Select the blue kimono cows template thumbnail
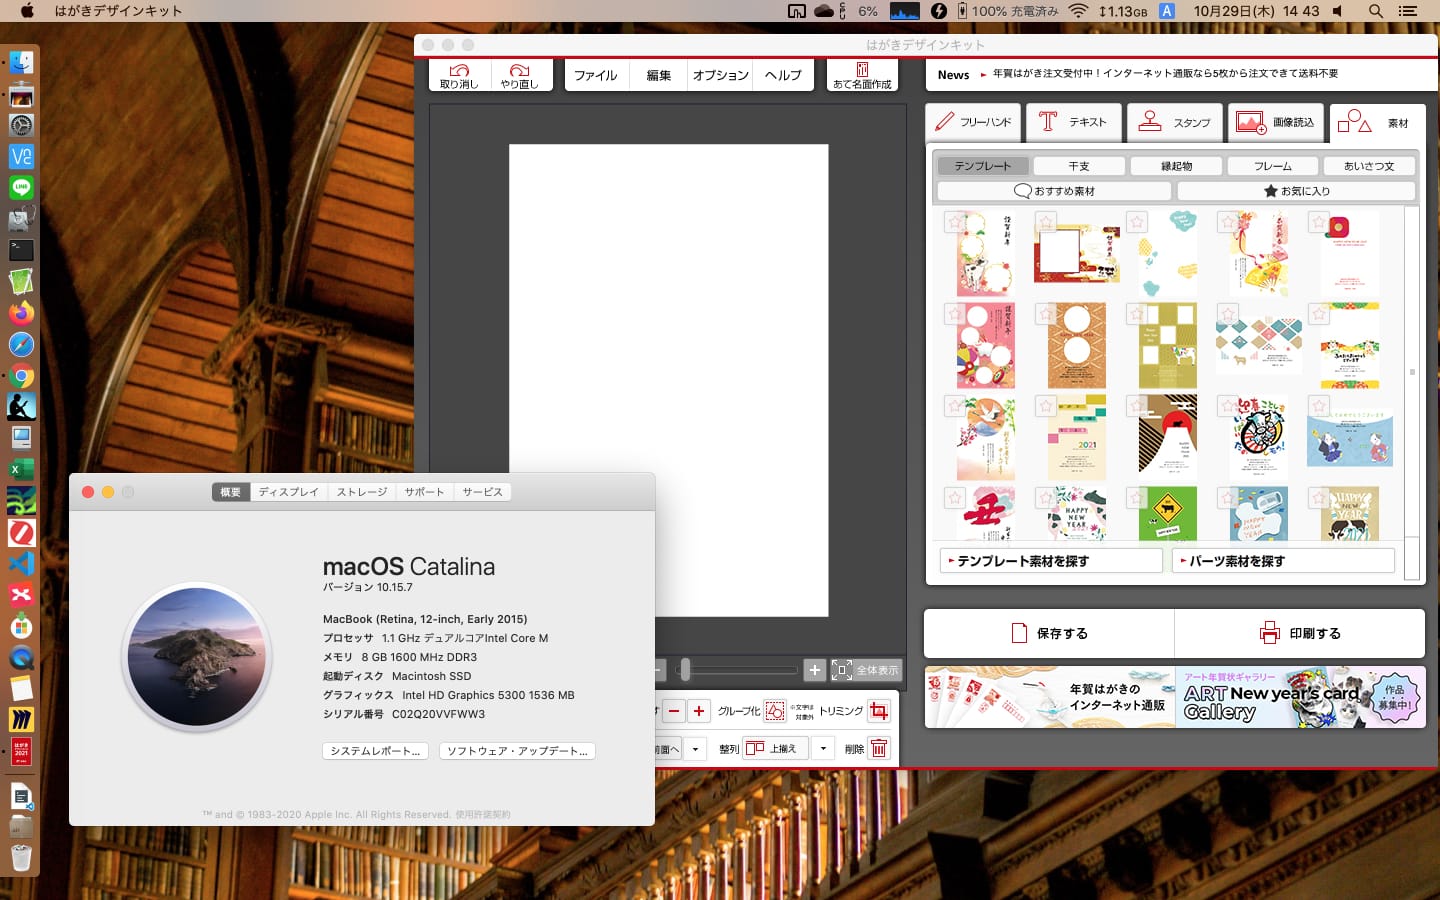Screen dimensions: 1440x900 pyautogui.click(x=1350, y=437)
